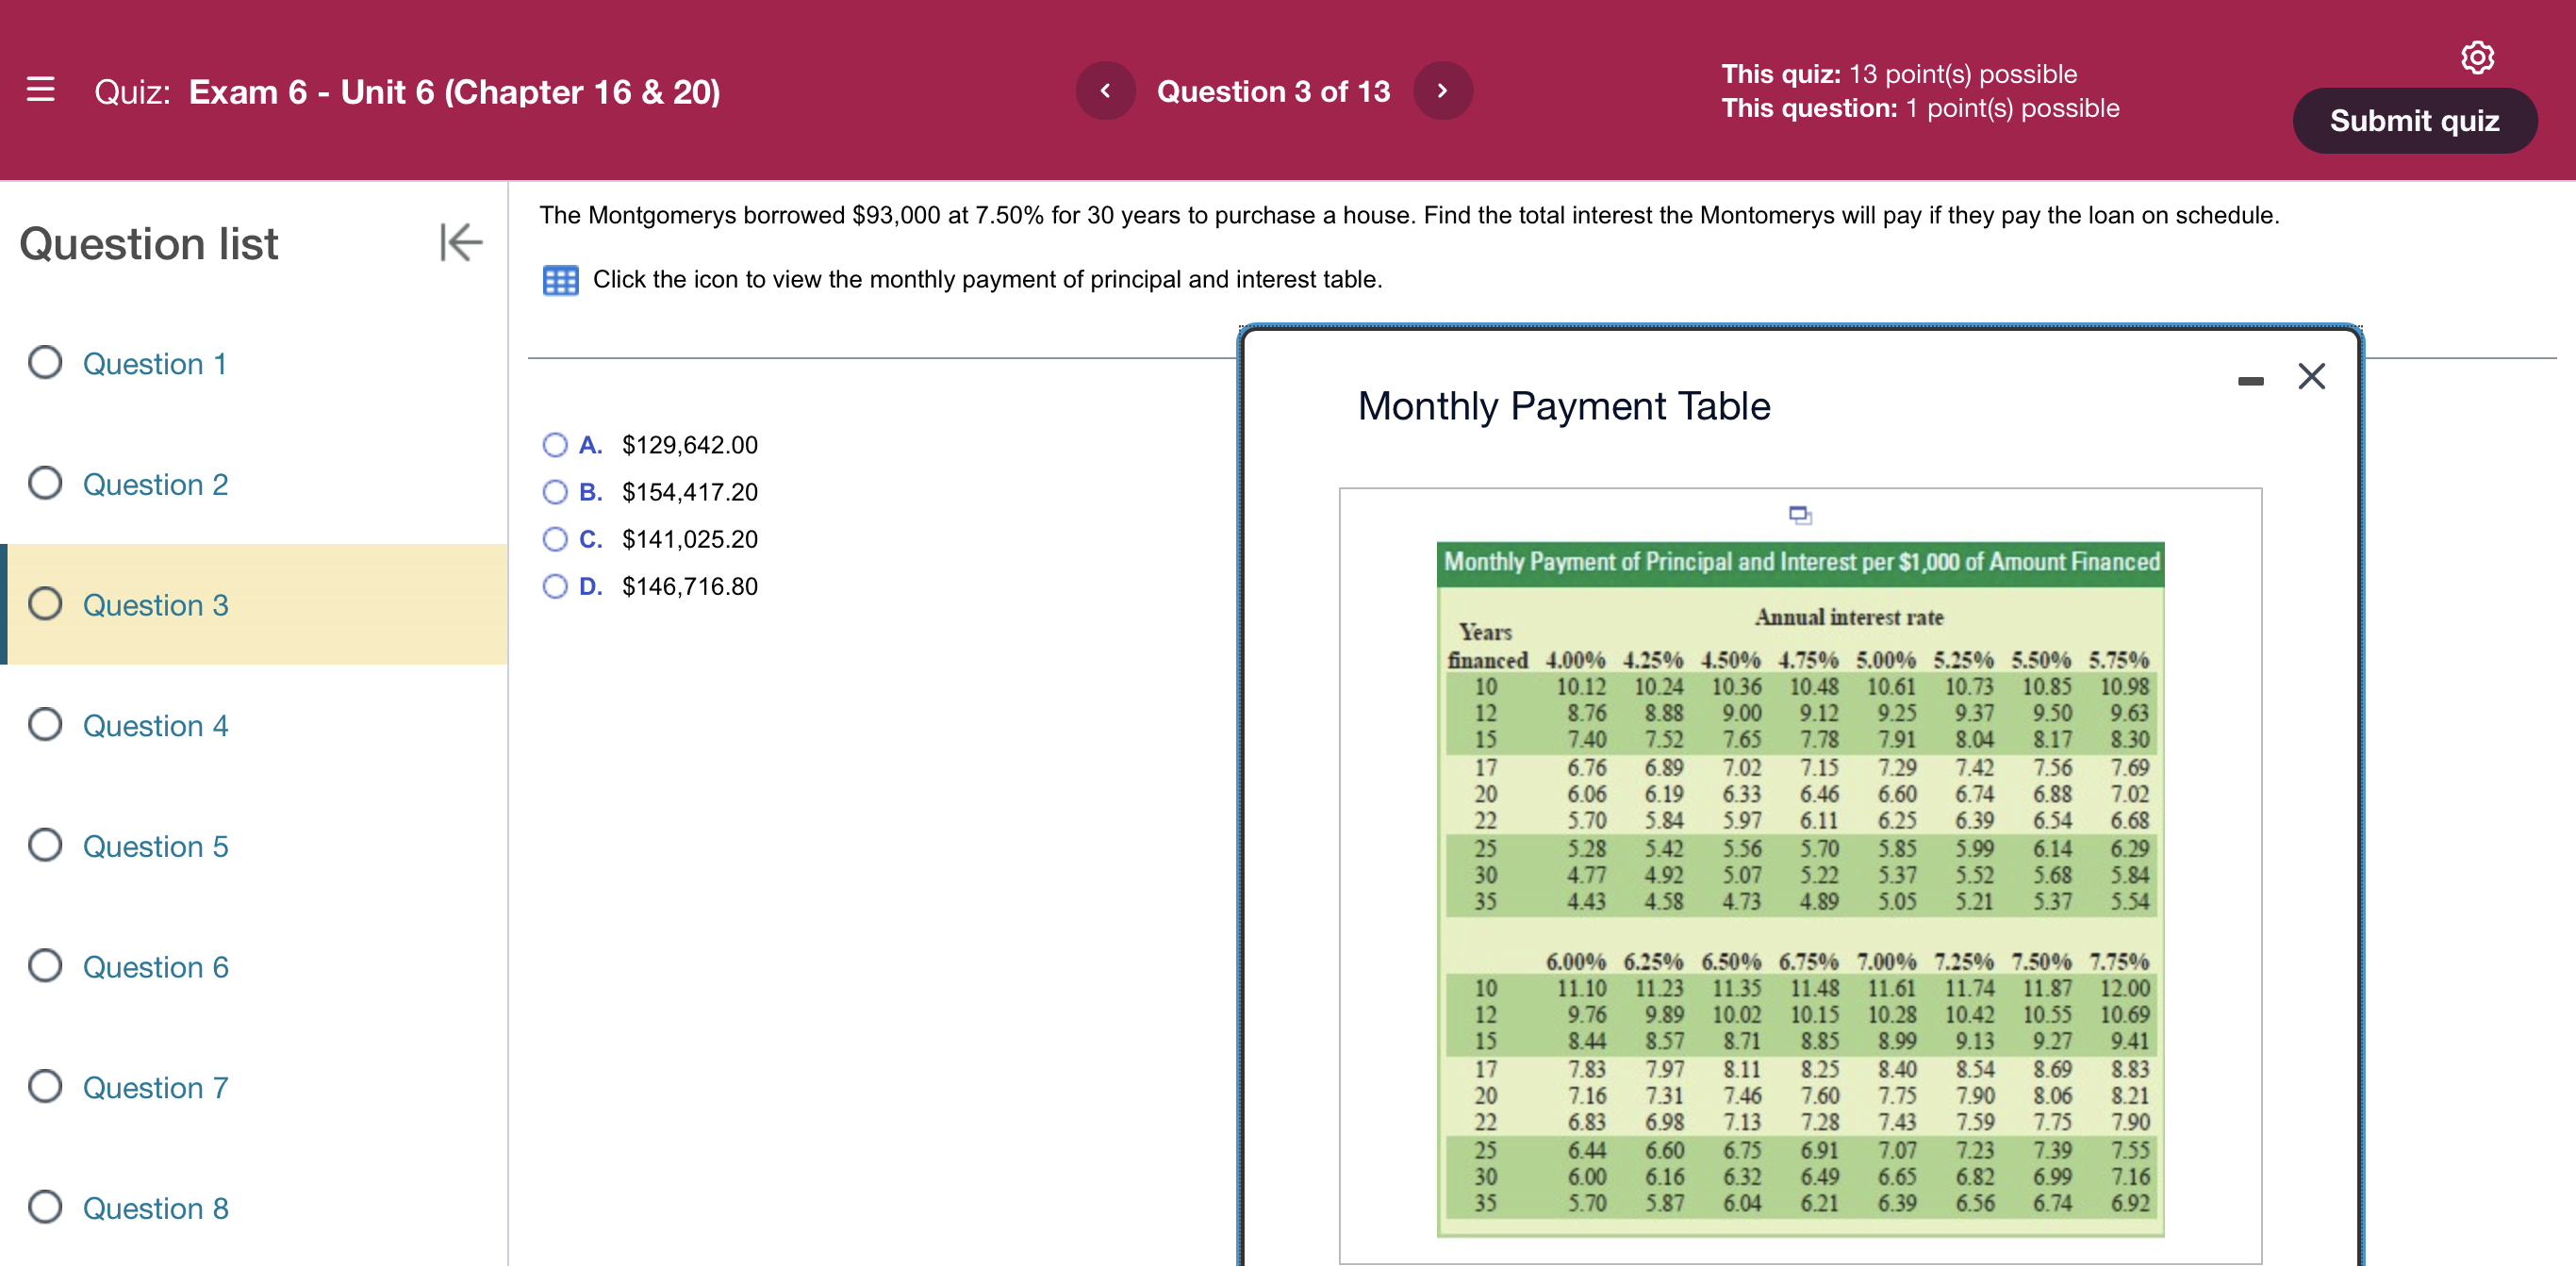Click the Question 6 status circle
2576x1266 pixels.
(x=45, y=966)
